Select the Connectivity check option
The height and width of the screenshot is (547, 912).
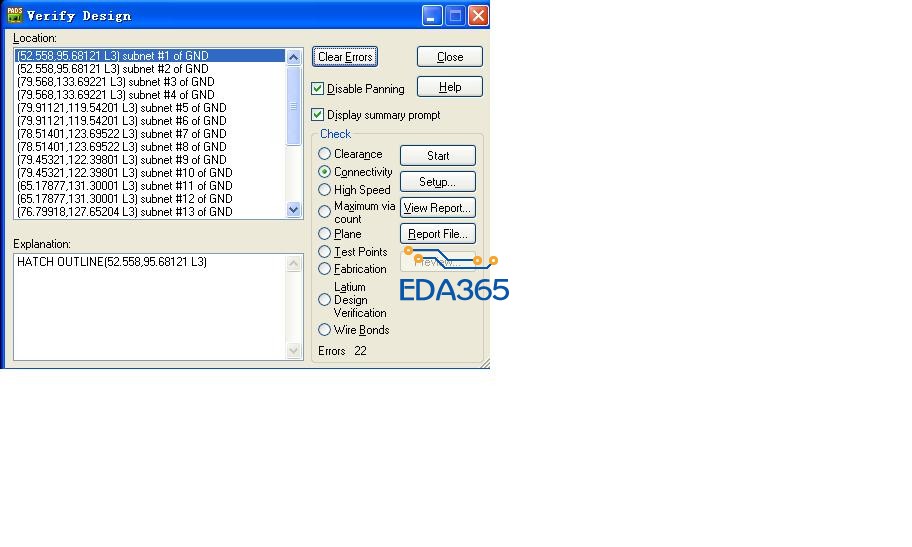[325, 172]
